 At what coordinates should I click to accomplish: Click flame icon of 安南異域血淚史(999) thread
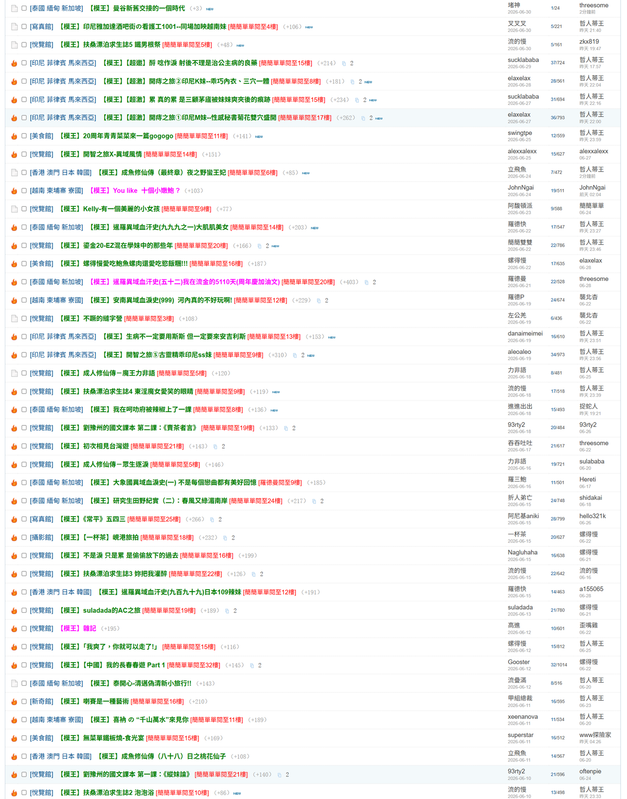(14, 301)
